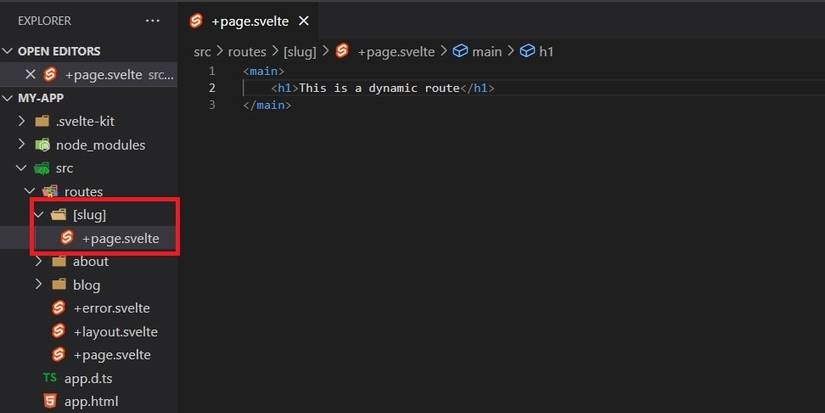Viewport: 825px width, 413px height.
Task: Click line number 3 in the gutter
Action: [x=212, y=104]
